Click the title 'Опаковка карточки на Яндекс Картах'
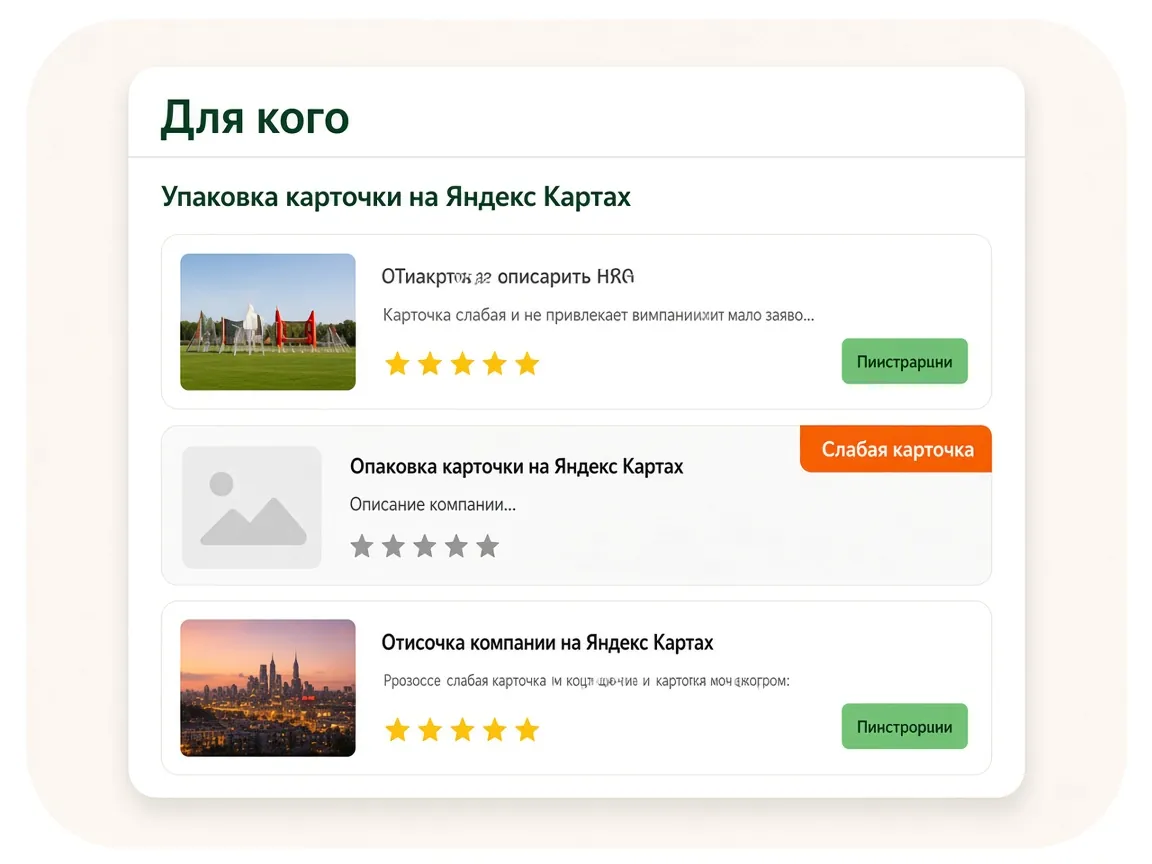1152x864 pixels. click(516, 467)
